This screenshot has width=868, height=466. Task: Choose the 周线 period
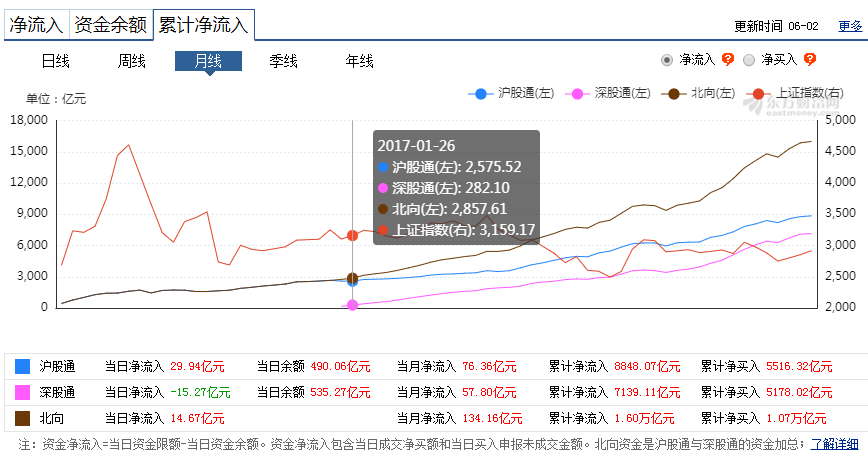[x=132, y=61]
